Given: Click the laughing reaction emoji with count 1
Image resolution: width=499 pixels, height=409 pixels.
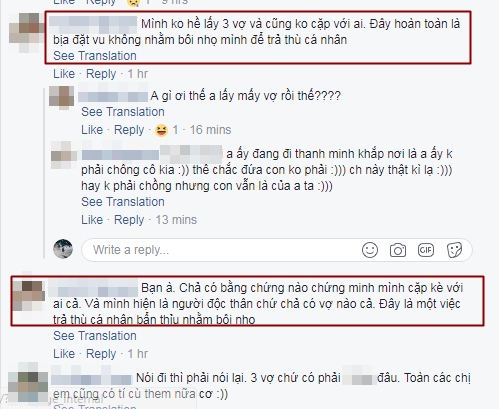Looking at the screenshot, I should 161,130.
